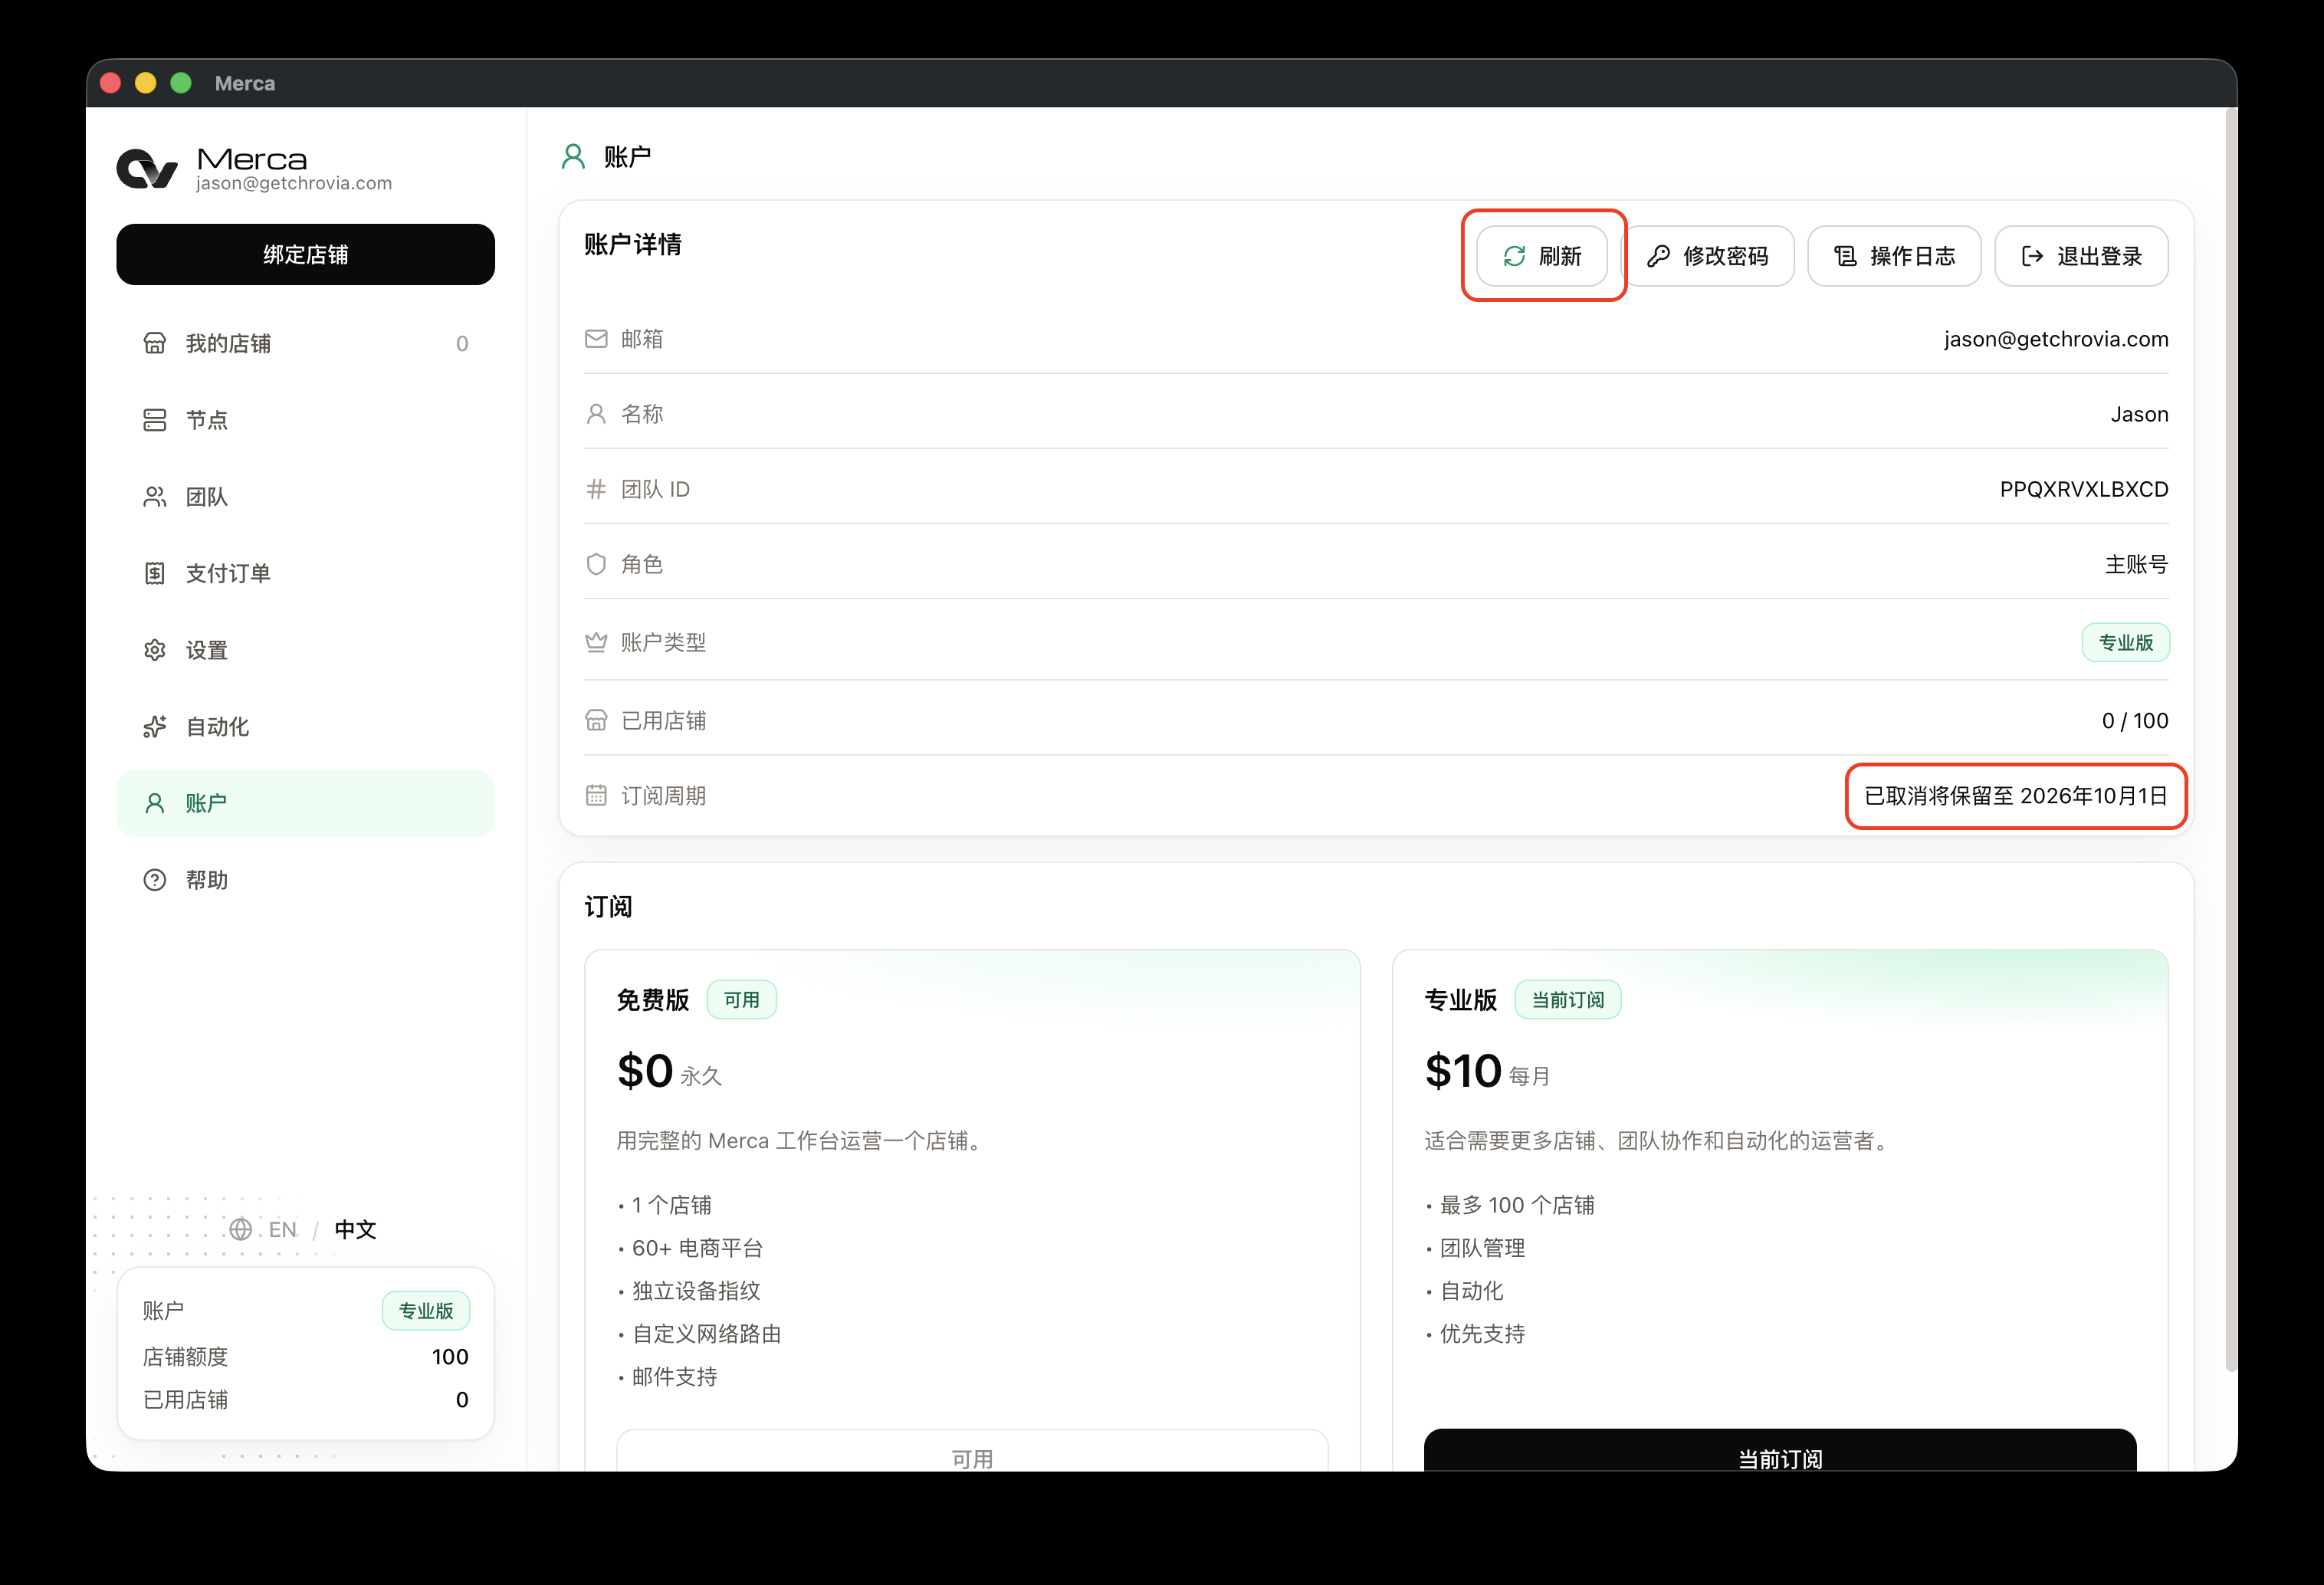Open the 操作日志 button
2324x1585 pixels.
tap(1894, 256)
